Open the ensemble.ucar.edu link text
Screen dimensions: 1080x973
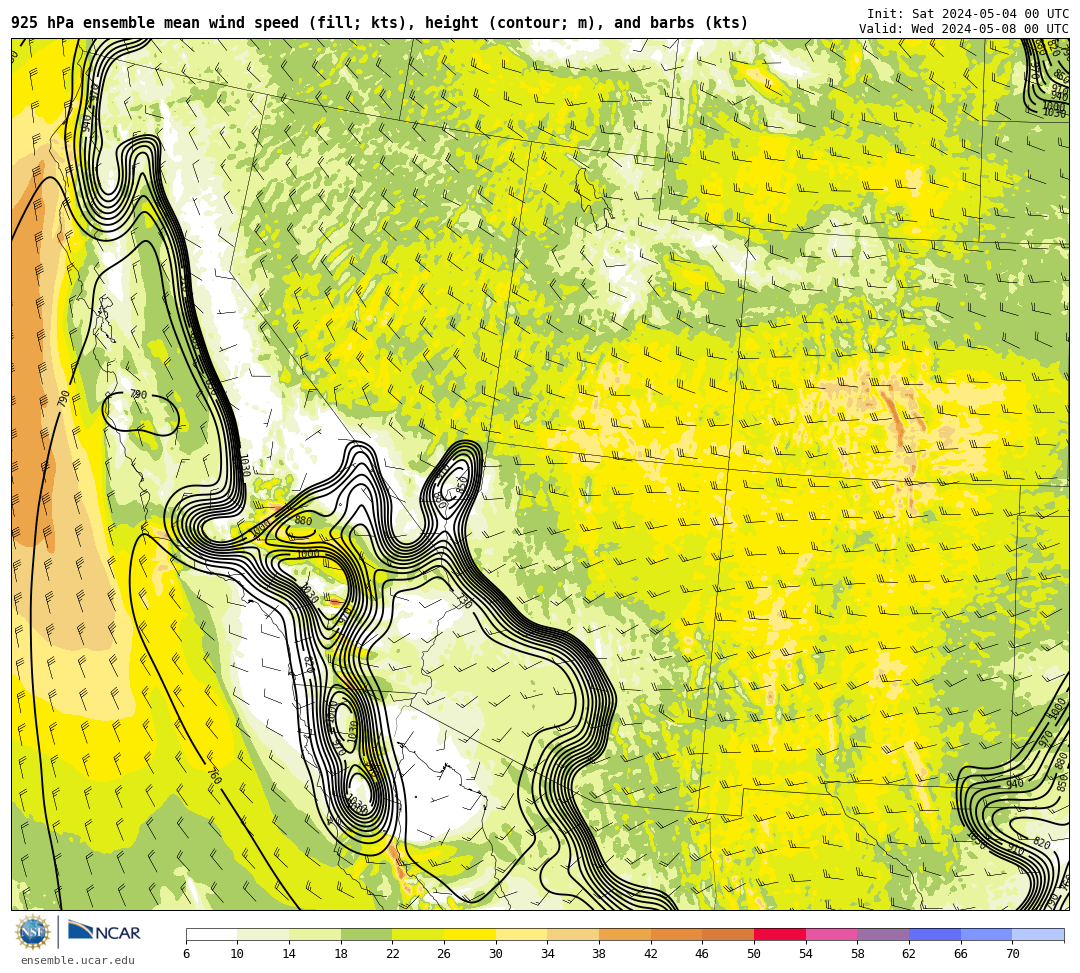click(78, 960)
